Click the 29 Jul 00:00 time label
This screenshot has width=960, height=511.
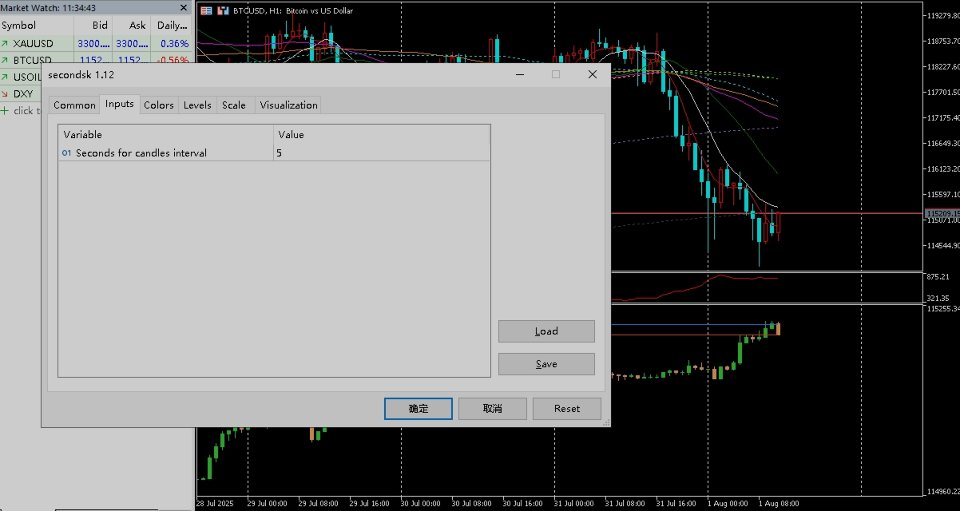point(267,504)
